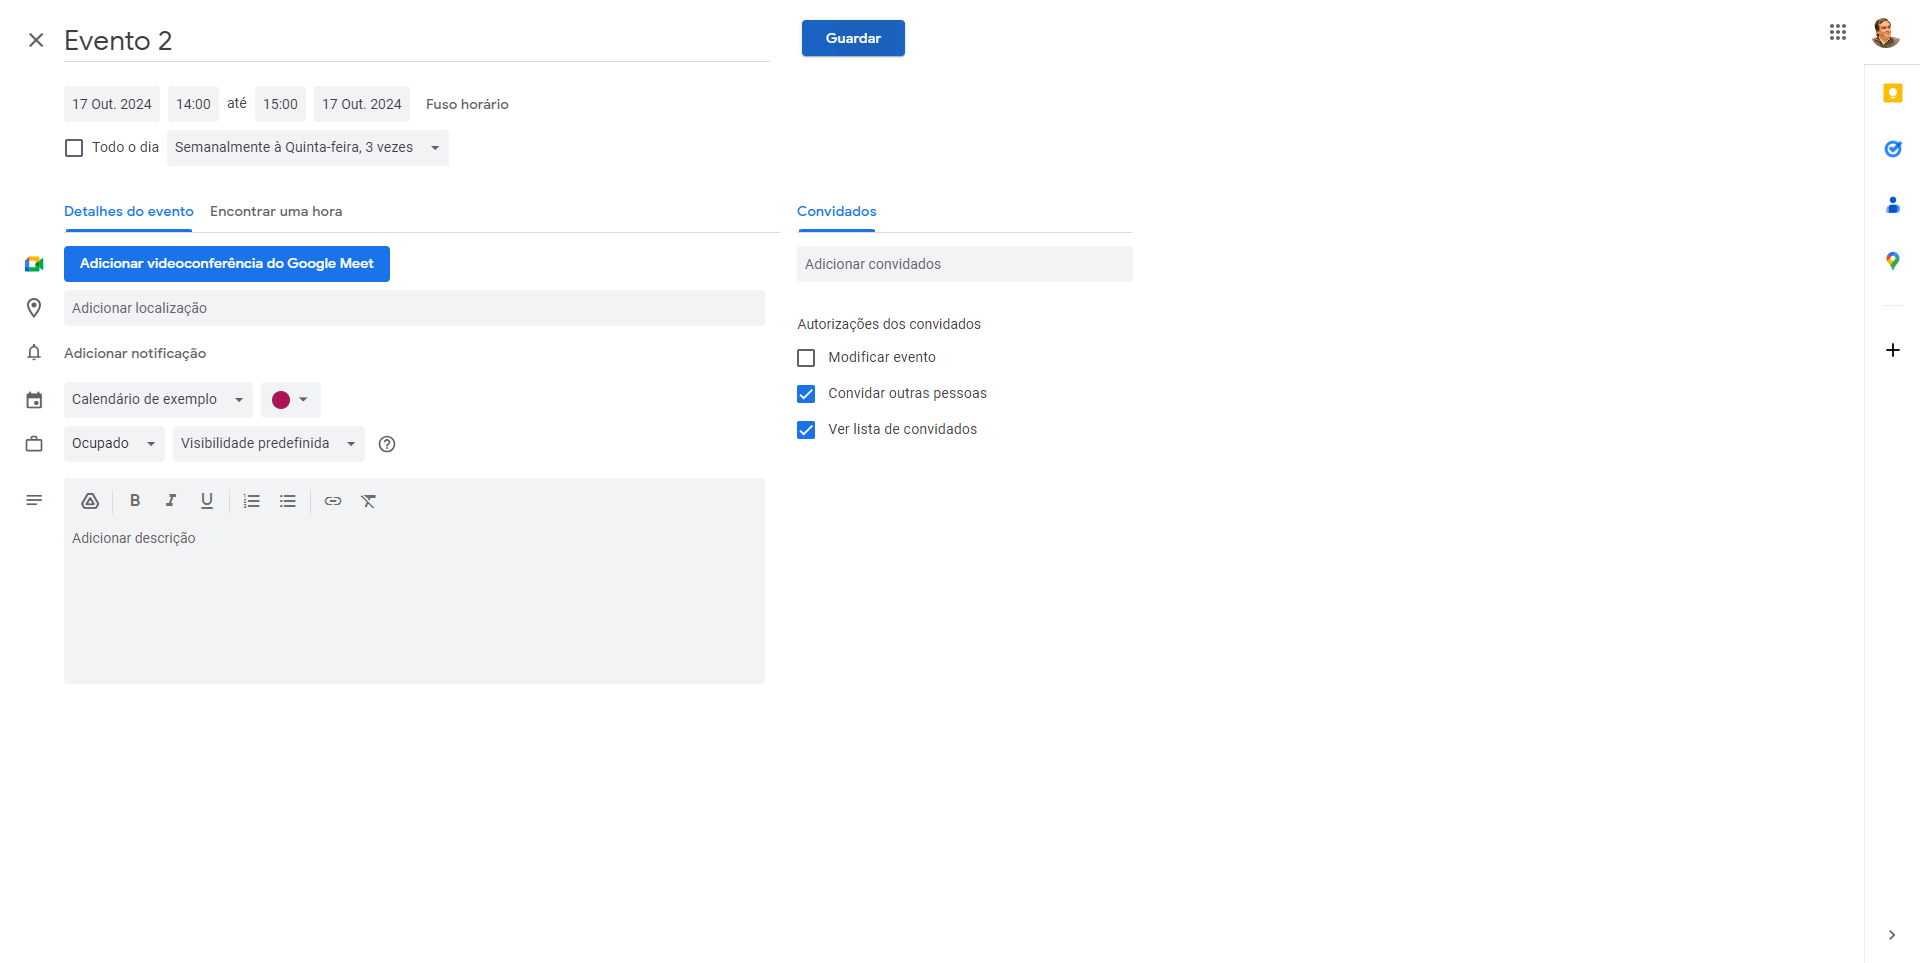Open the Calendário de exemplo dropdown
The width and height of the screenshot is (1920, 963).
158,400
